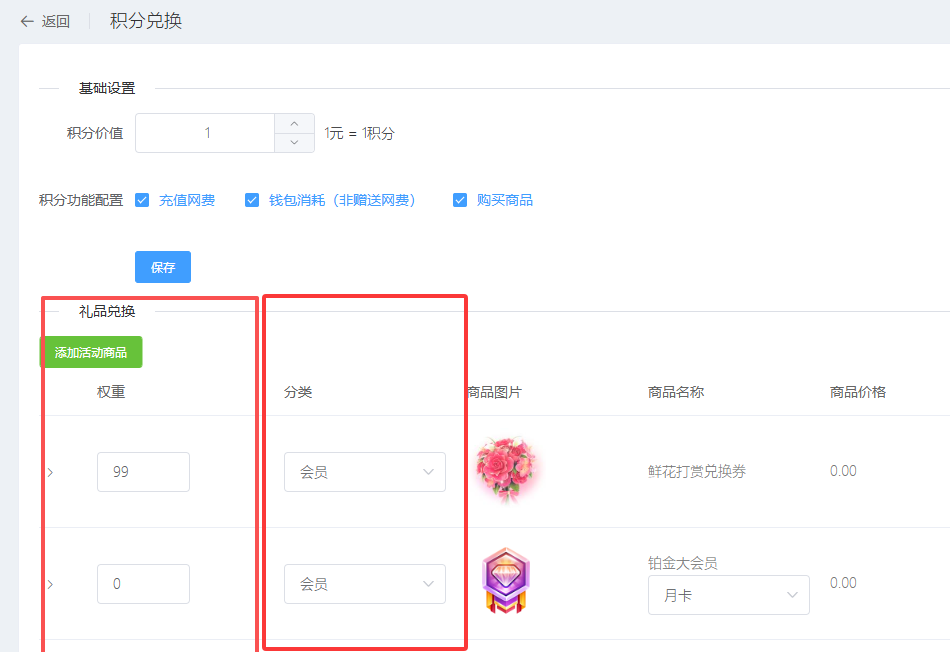Toggle the 购买商品 checkbox
Screen dimensions: 950x652
(460, 200)
